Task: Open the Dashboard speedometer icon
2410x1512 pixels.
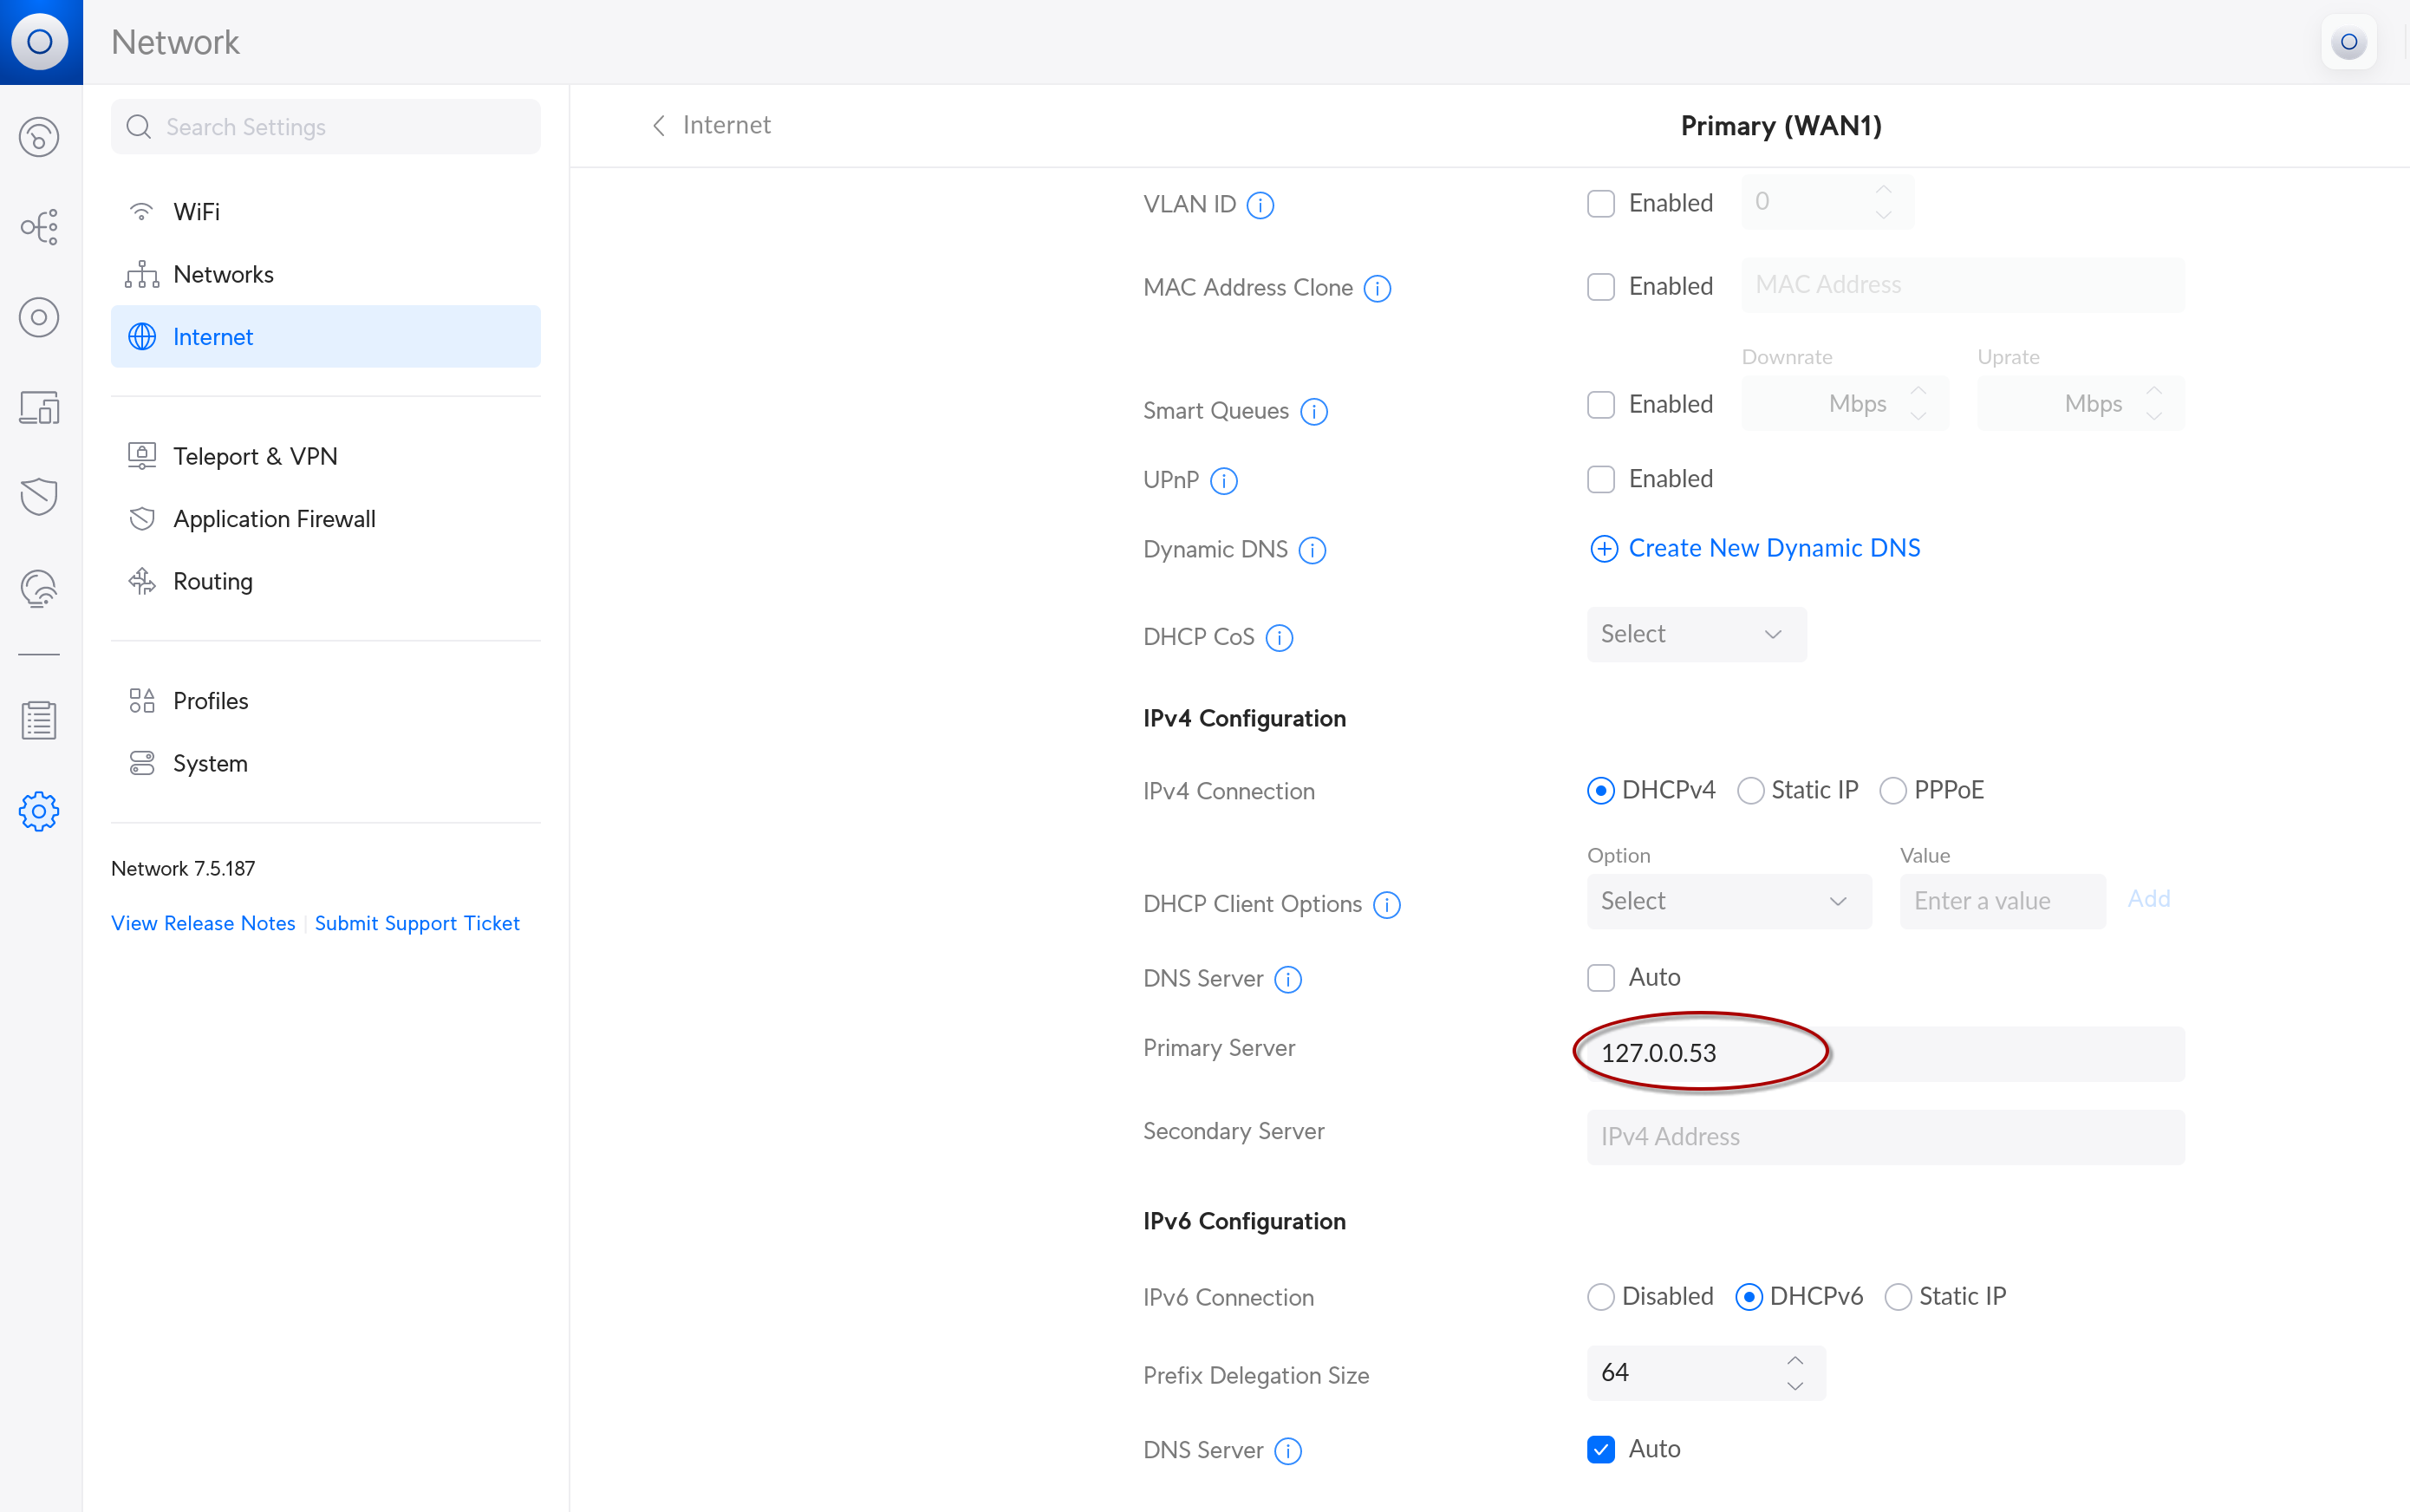Action: pos(39,137)
